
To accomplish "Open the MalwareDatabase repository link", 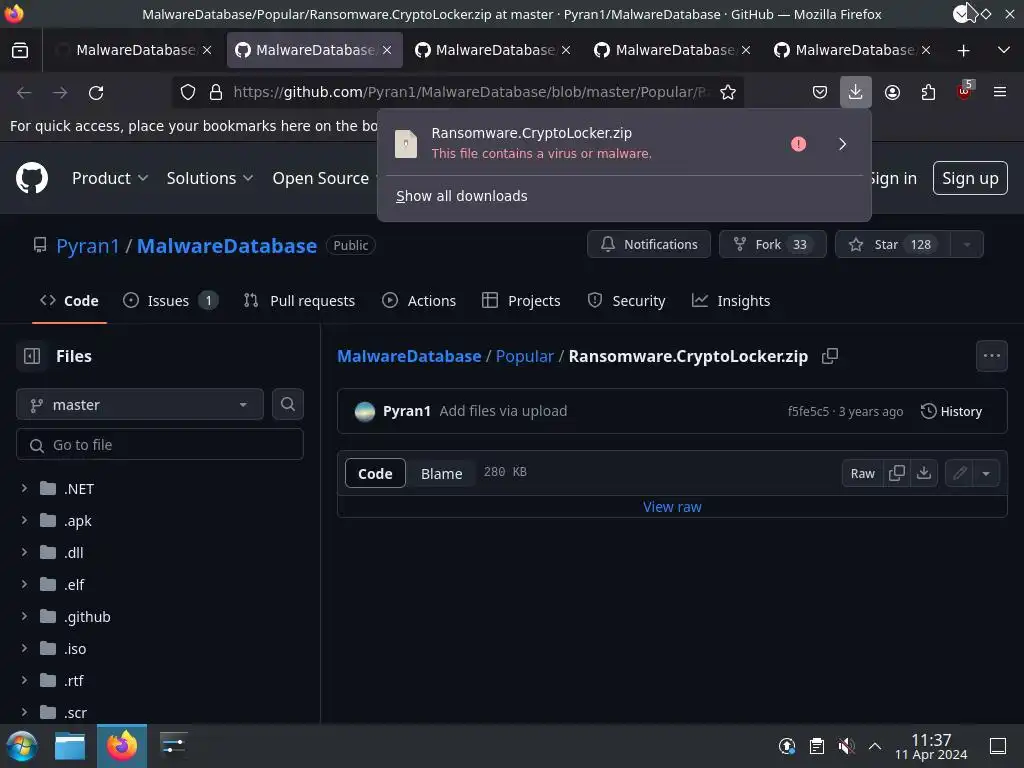I will 227,246.
